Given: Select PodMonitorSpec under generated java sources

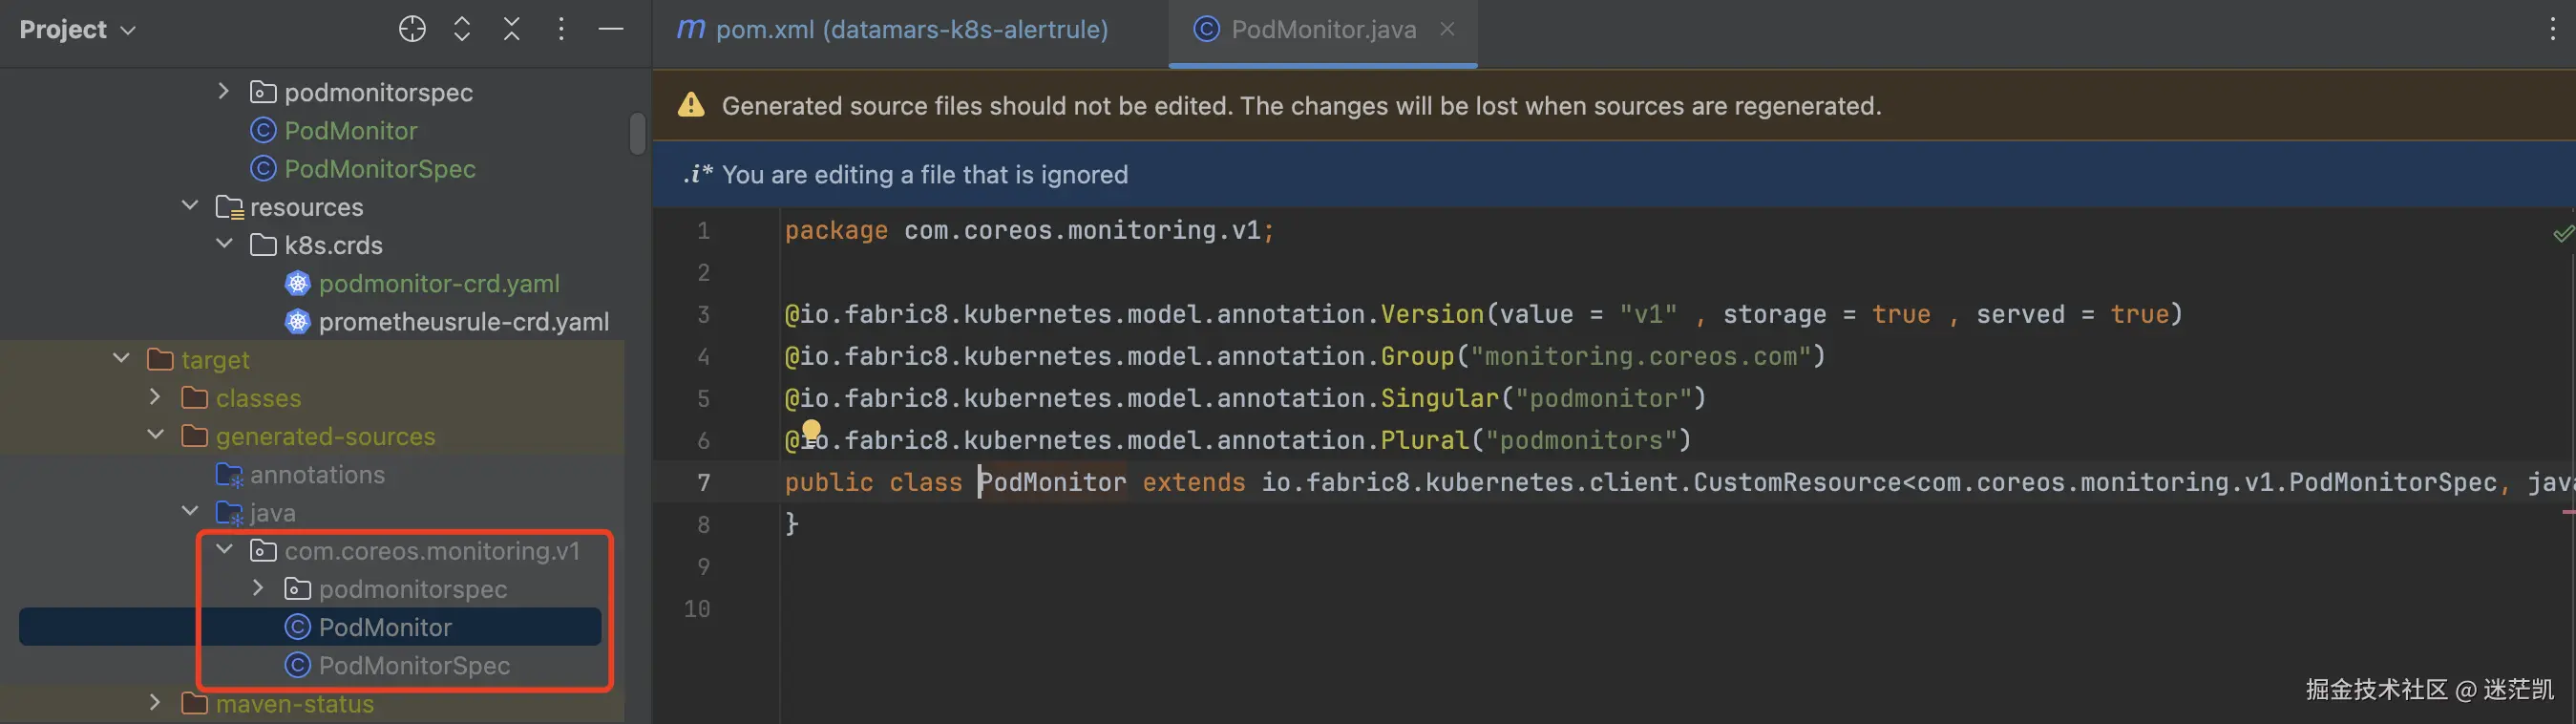Looking at the screenshot, I should pyautogui.click(x=413, y=665).
